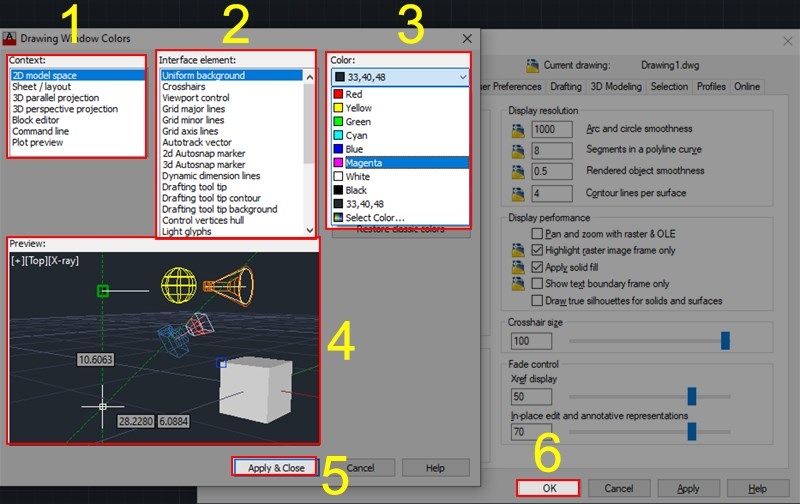Image resolution: width=800 pixels, height=504 pixels.
Task: Open the Profiles tab
Action: [711, 87]
